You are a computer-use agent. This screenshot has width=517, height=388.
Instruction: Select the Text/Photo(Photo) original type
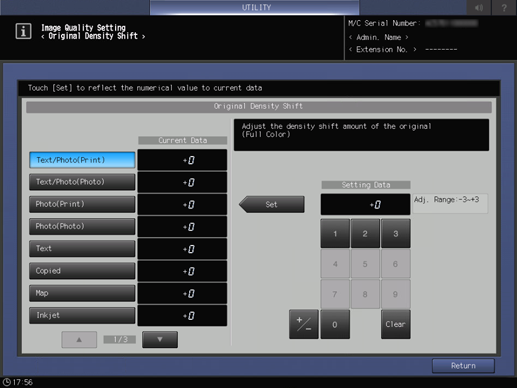(82, 182)
